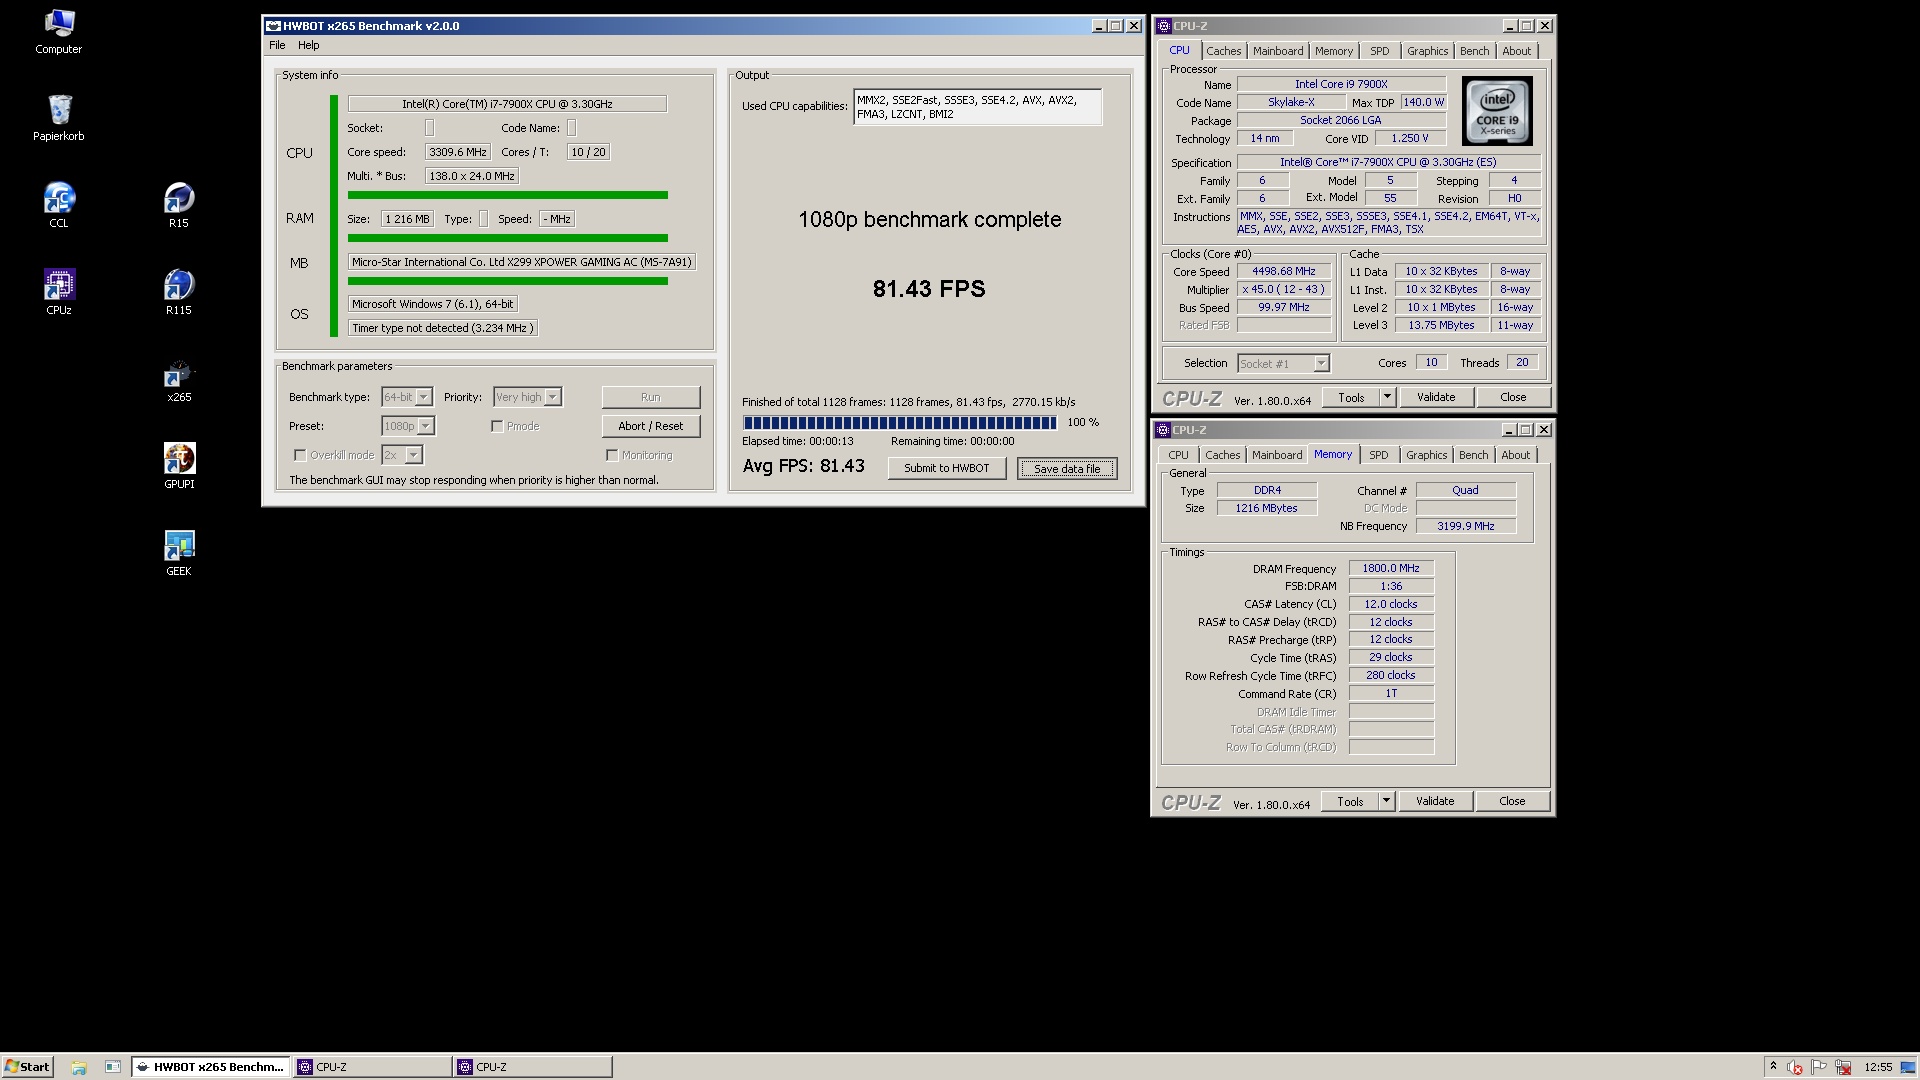The image size is (1920, 1080).
Task: Open the taskbar file explorer icon
Action: pyautogui.click(x=79, y=1067)
